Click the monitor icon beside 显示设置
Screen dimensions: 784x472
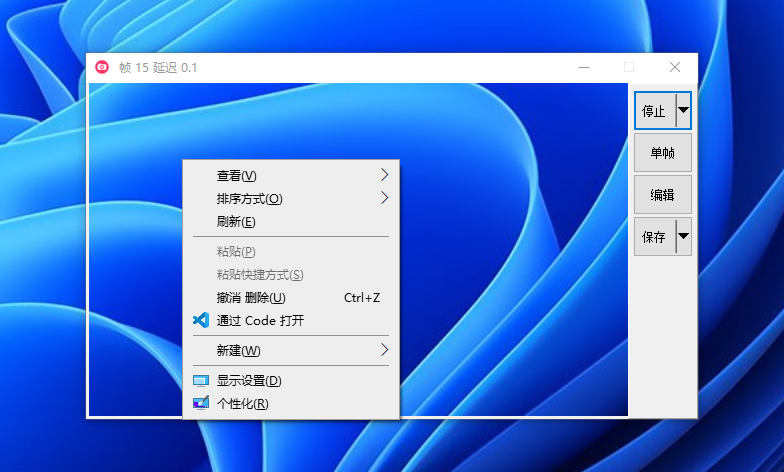pyautogui.click(x=201, y=381)
